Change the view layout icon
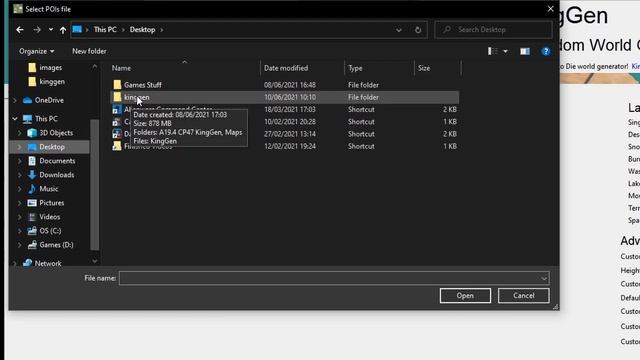 coord(493,51)
